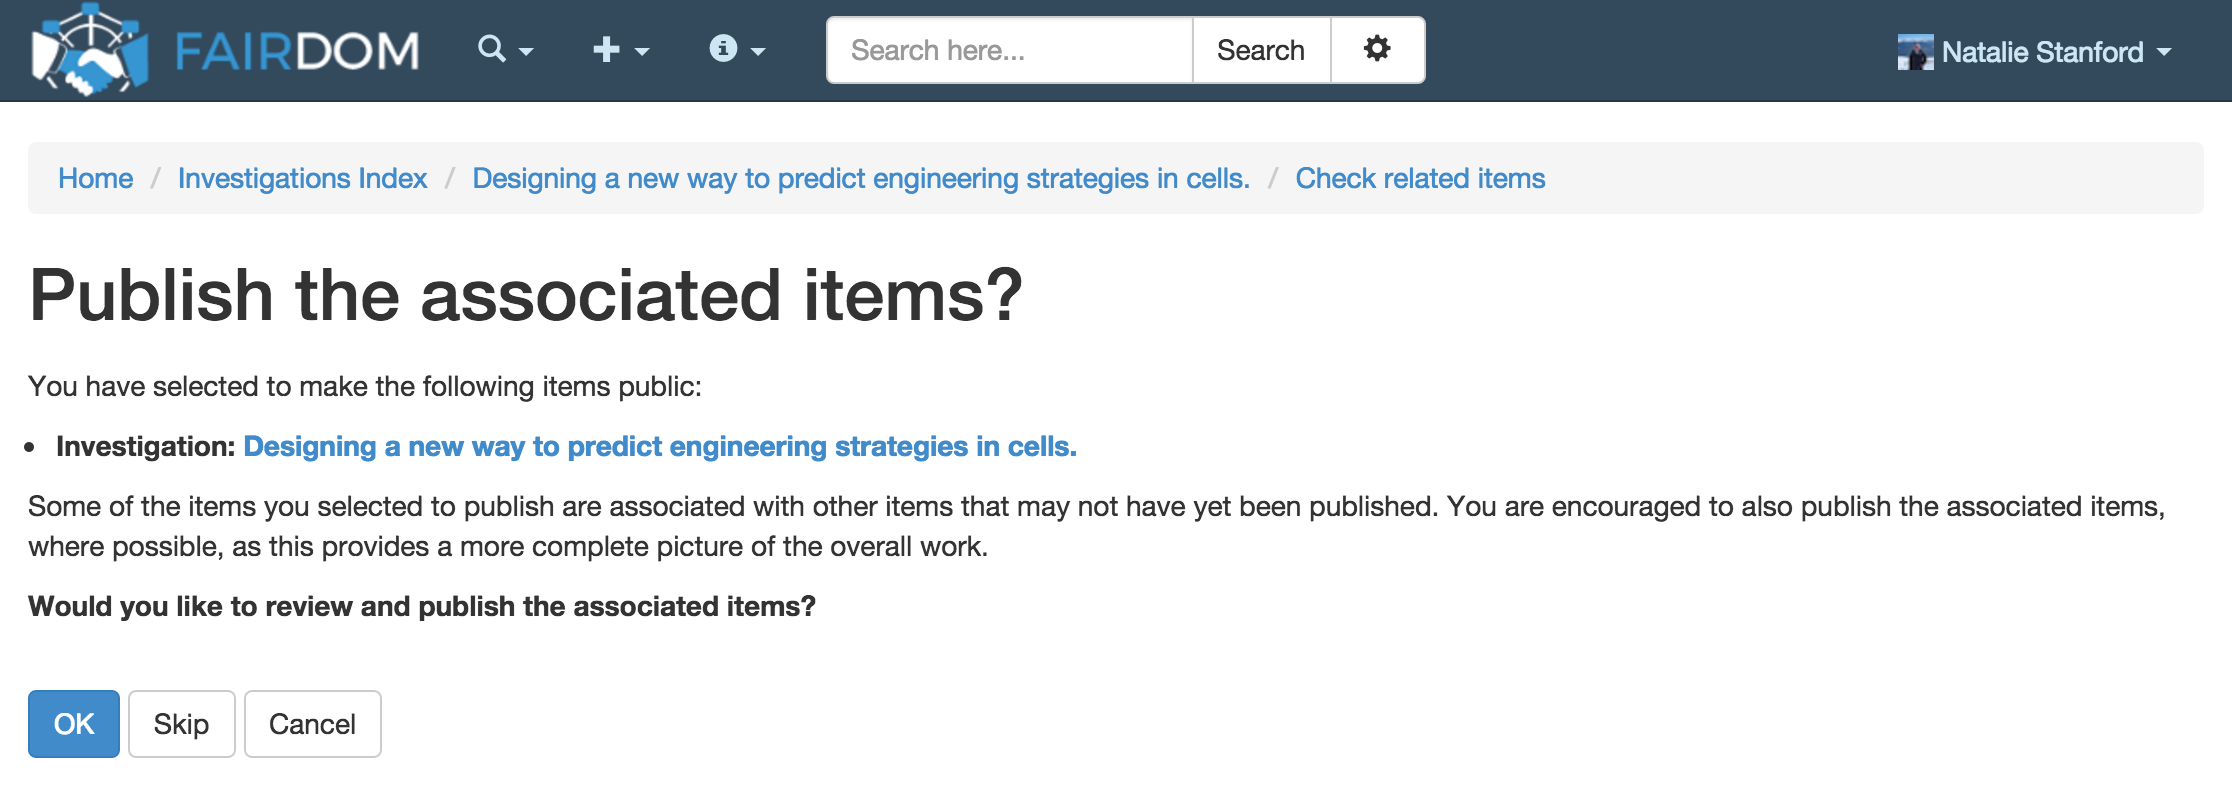Screen dimensions: 2232x802
Task: Open the 'Designing a new way' breadcrumb link
Action: 860,178
